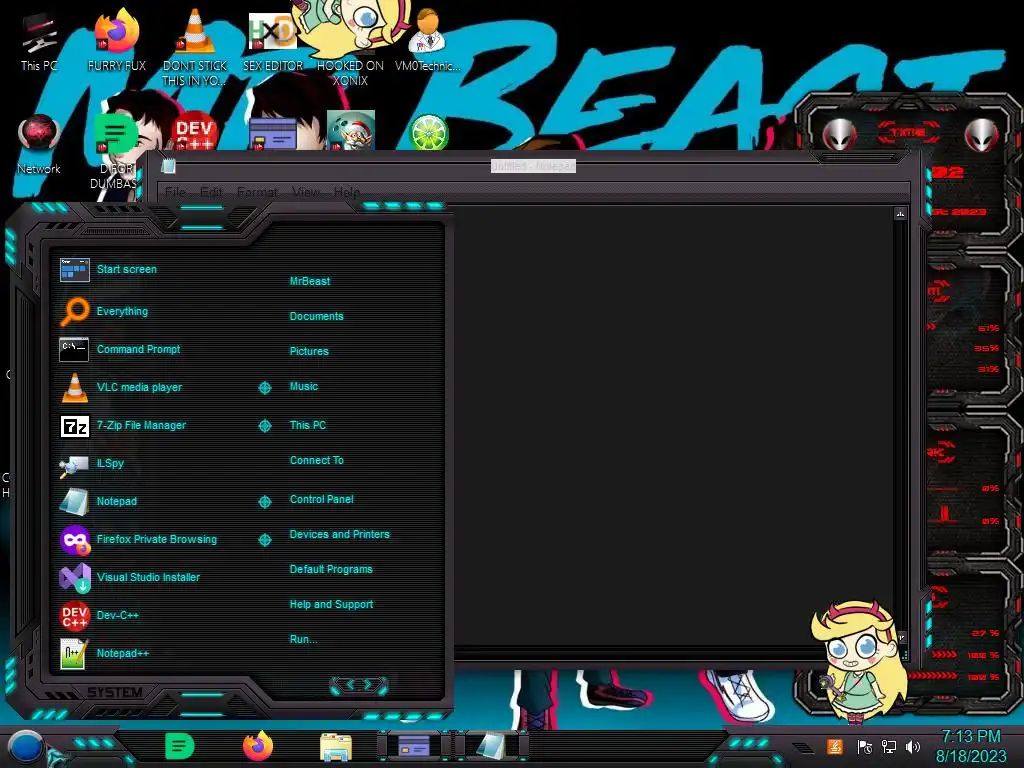The image size is (1024, 768).
Task: Open Documents from start menu
Action: (x=316, y=316)
